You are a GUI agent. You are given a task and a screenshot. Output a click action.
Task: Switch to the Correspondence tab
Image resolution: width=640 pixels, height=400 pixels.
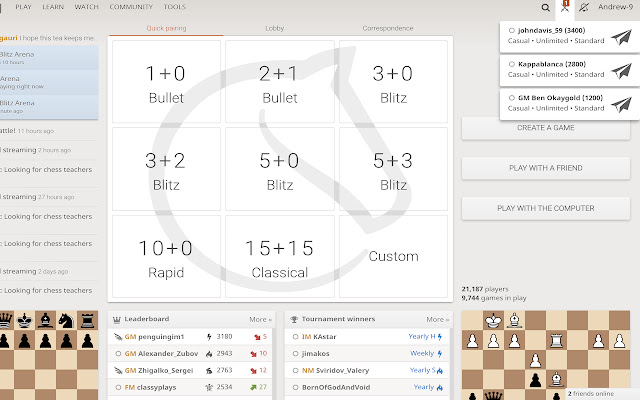(x=388, y=28)
